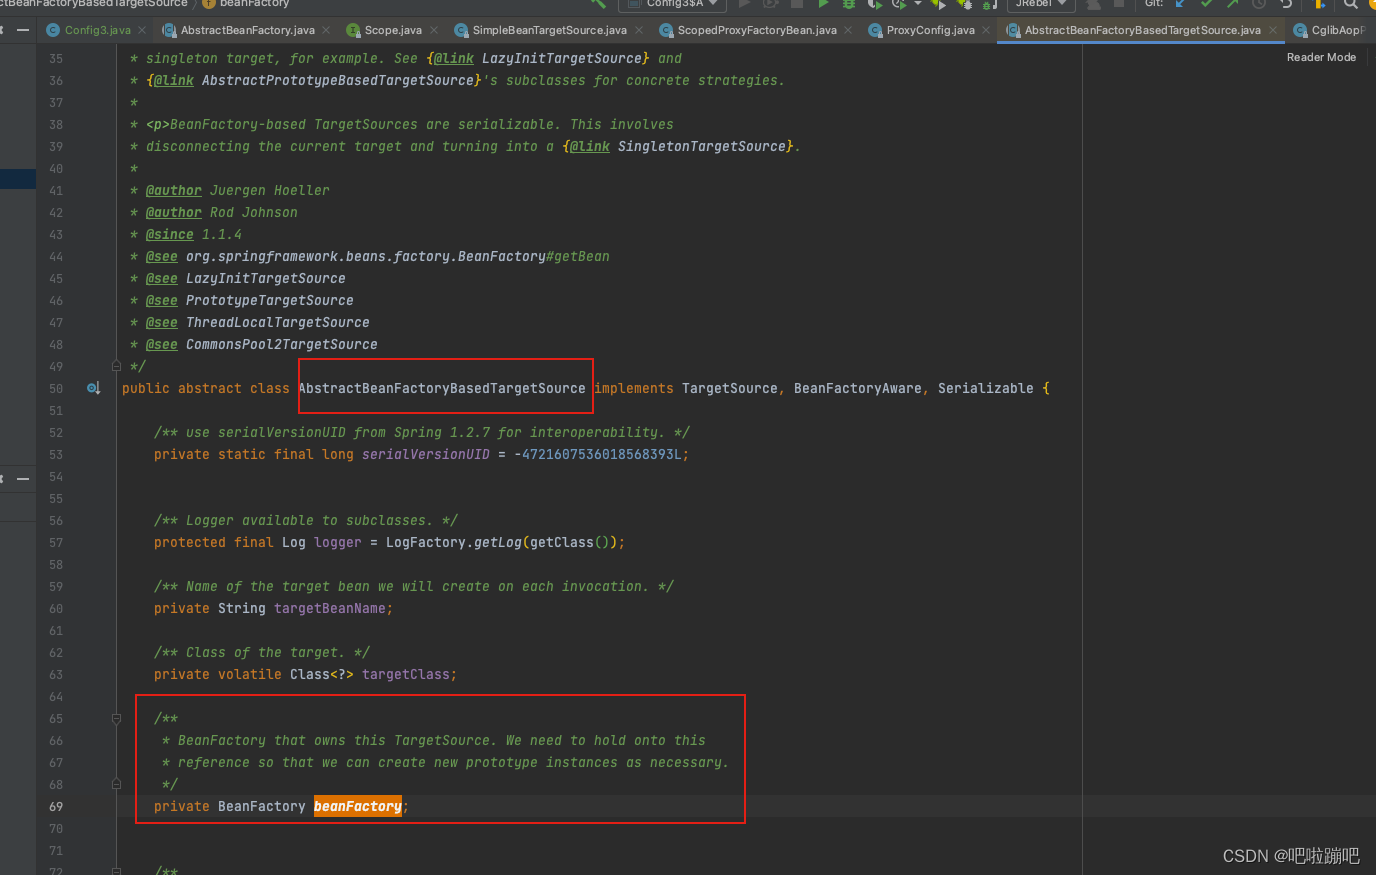Click the Config3.java tab file icon
Image resolution: width=1376 pixels, height=875 pixels.
[53, 30]
